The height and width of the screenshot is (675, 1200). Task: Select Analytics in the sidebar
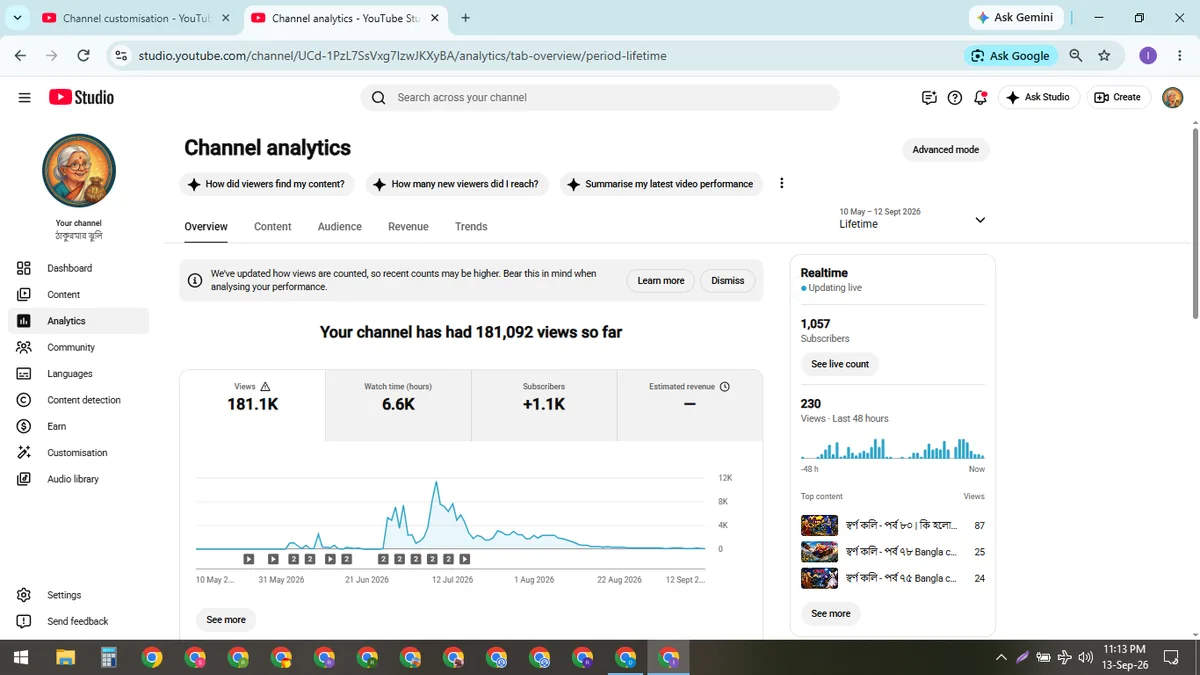(x=78, y=321)
